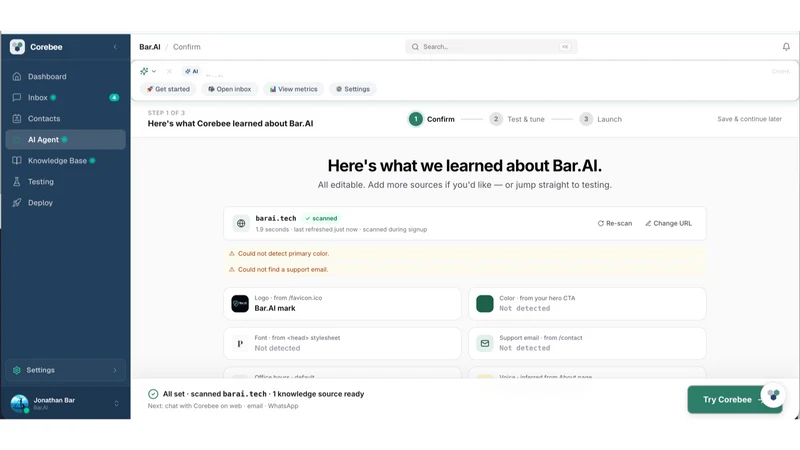Image resolution: width=800 pixels, height=450 pixels.
Task: Click the Confirm breadcrumb
Action: point(187,47)
